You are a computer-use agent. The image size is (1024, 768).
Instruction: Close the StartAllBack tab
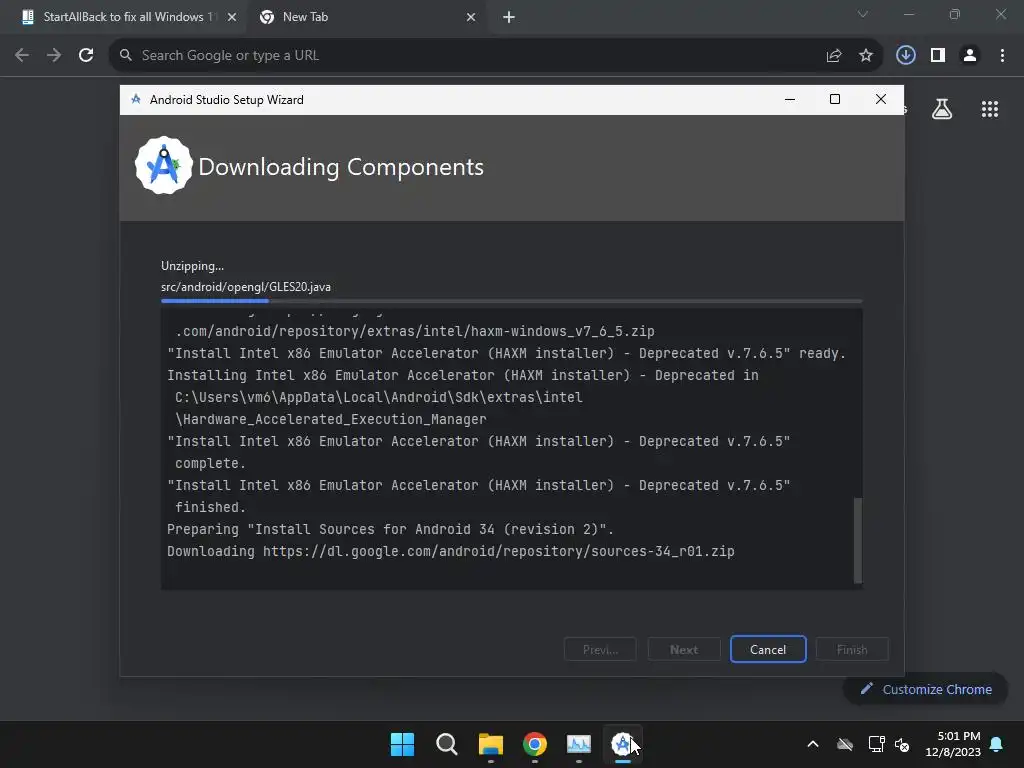coord(232,17)
